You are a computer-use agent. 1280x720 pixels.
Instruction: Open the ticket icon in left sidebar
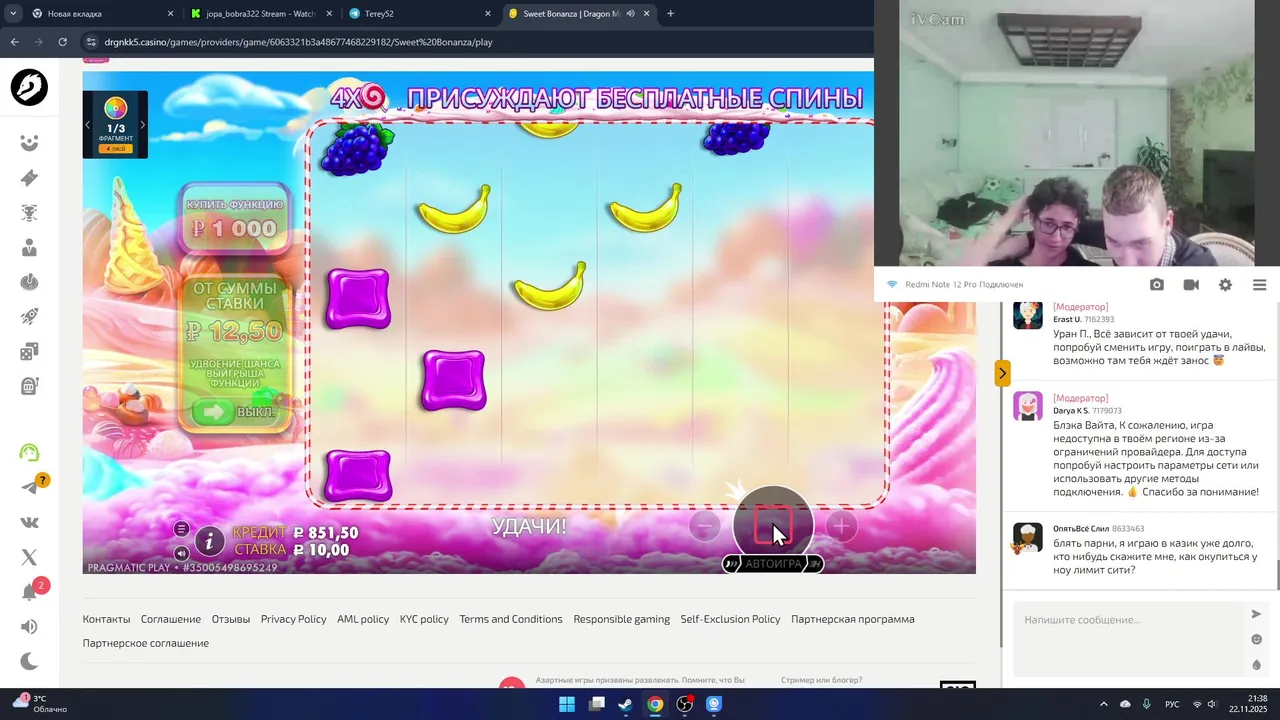(29, 178)
